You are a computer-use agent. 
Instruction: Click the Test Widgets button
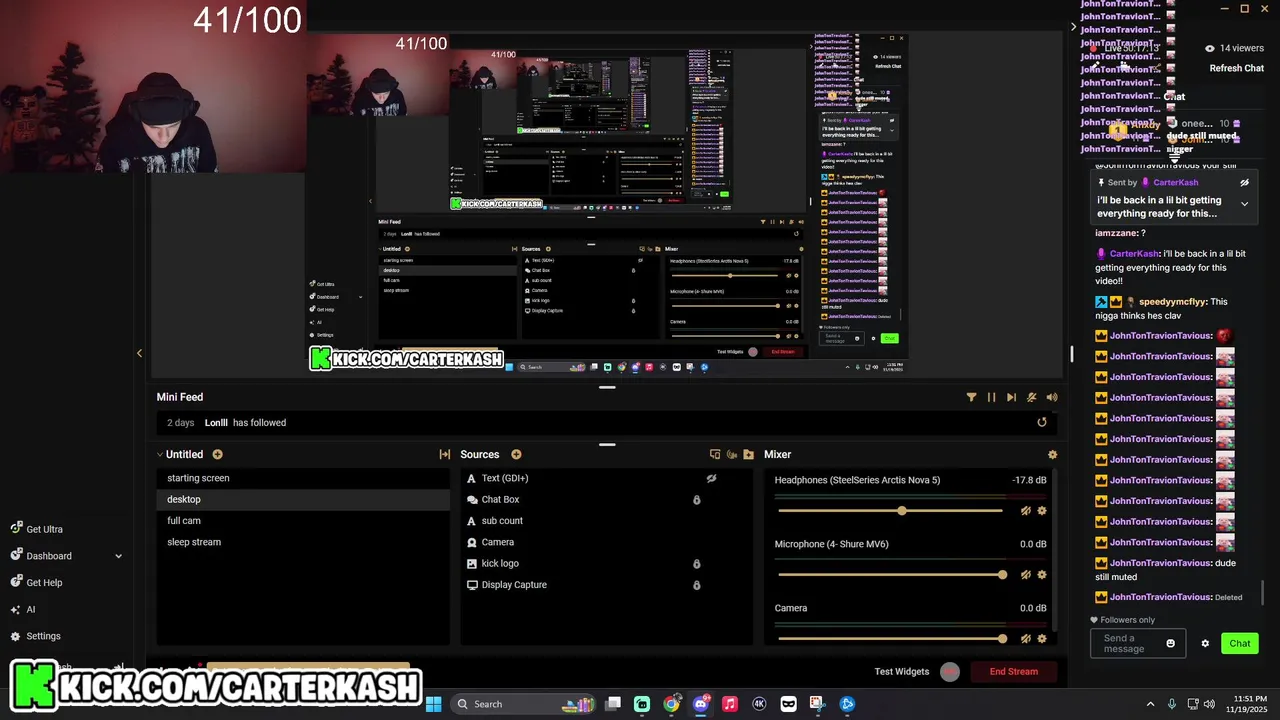coord(902,671)
